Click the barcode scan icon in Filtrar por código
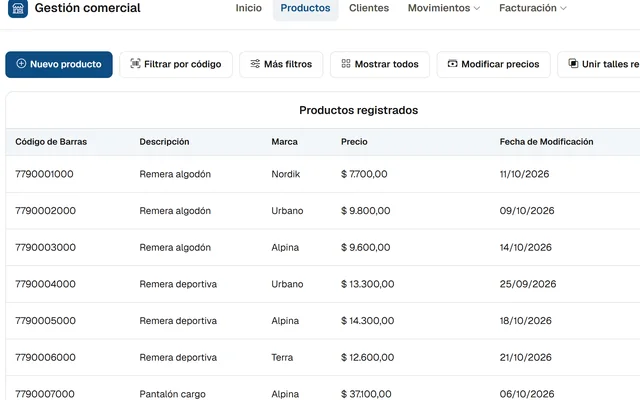640x400 pixels. click(x=135, y=64)
